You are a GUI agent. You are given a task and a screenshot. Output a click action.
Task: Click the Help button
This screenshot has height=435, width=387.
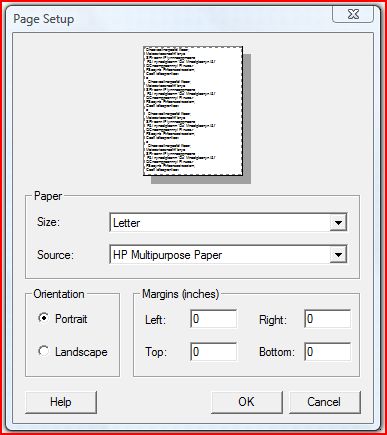61,402
